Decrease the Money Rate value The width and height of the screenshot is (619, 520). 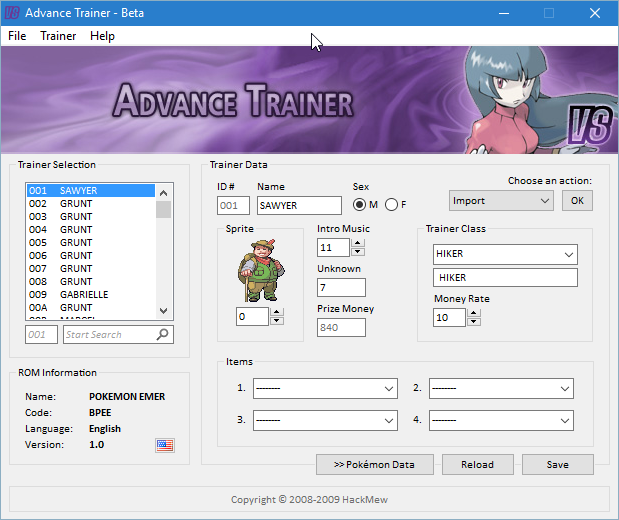tap(474, 322)
